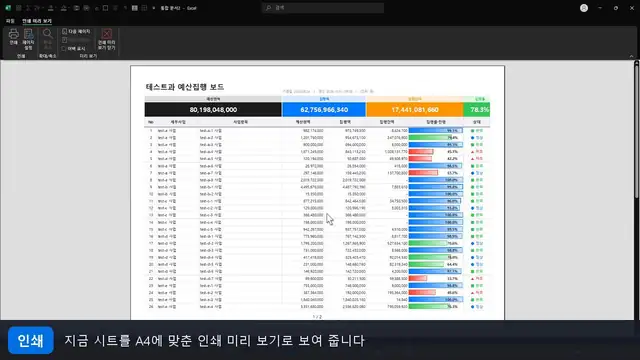Click the status indicator in row 5
The height and width of the screenshot is (360, 640).
(x=477, y=159)
